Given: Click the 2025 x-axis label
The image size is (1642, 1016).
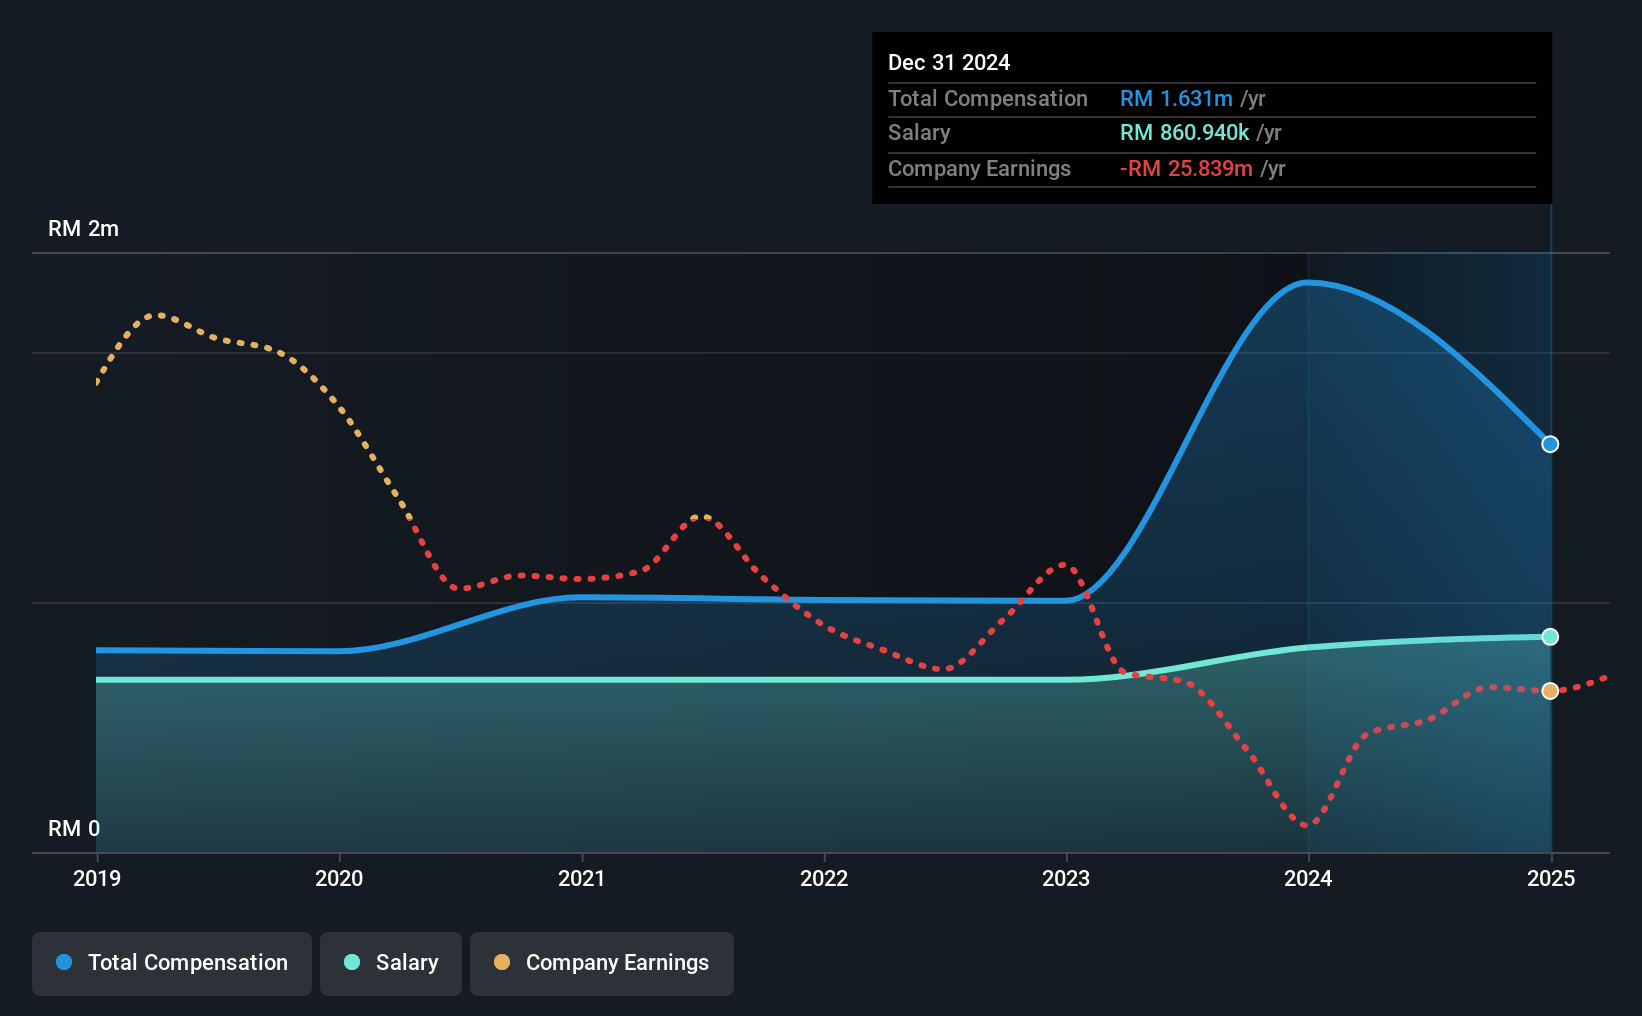Looking at the screenshot, I should (x=1551, y=878).
